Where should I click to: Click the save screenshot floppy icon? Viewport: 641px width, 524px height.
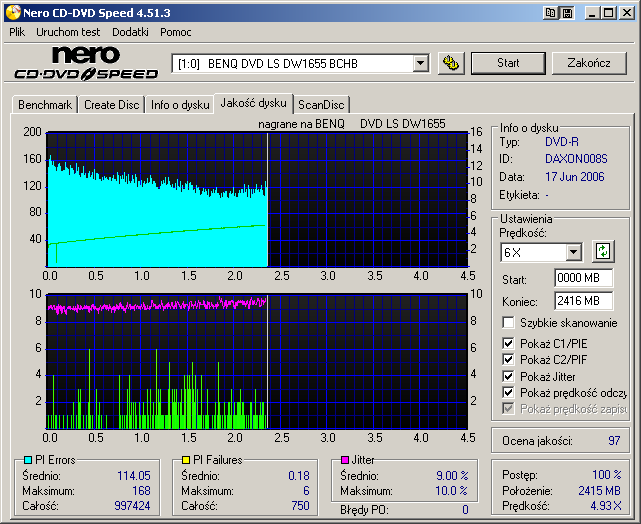click(x=567, y=13)
